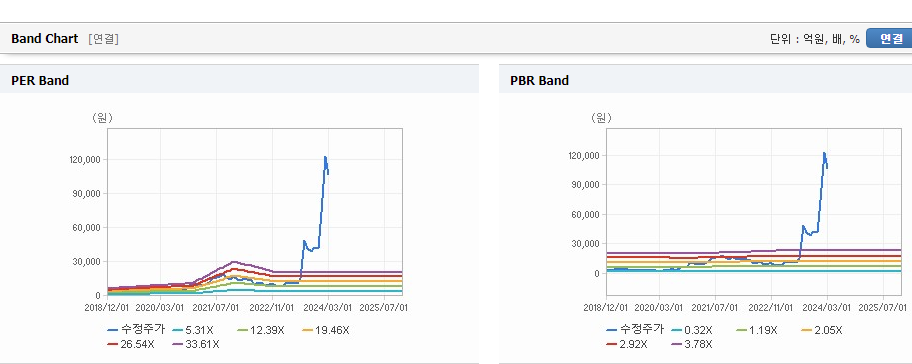912x364 pixels.
Task: Click 30,000 axis label in PER Band chart
Action: pyautogui.click(x=88, y=262)
